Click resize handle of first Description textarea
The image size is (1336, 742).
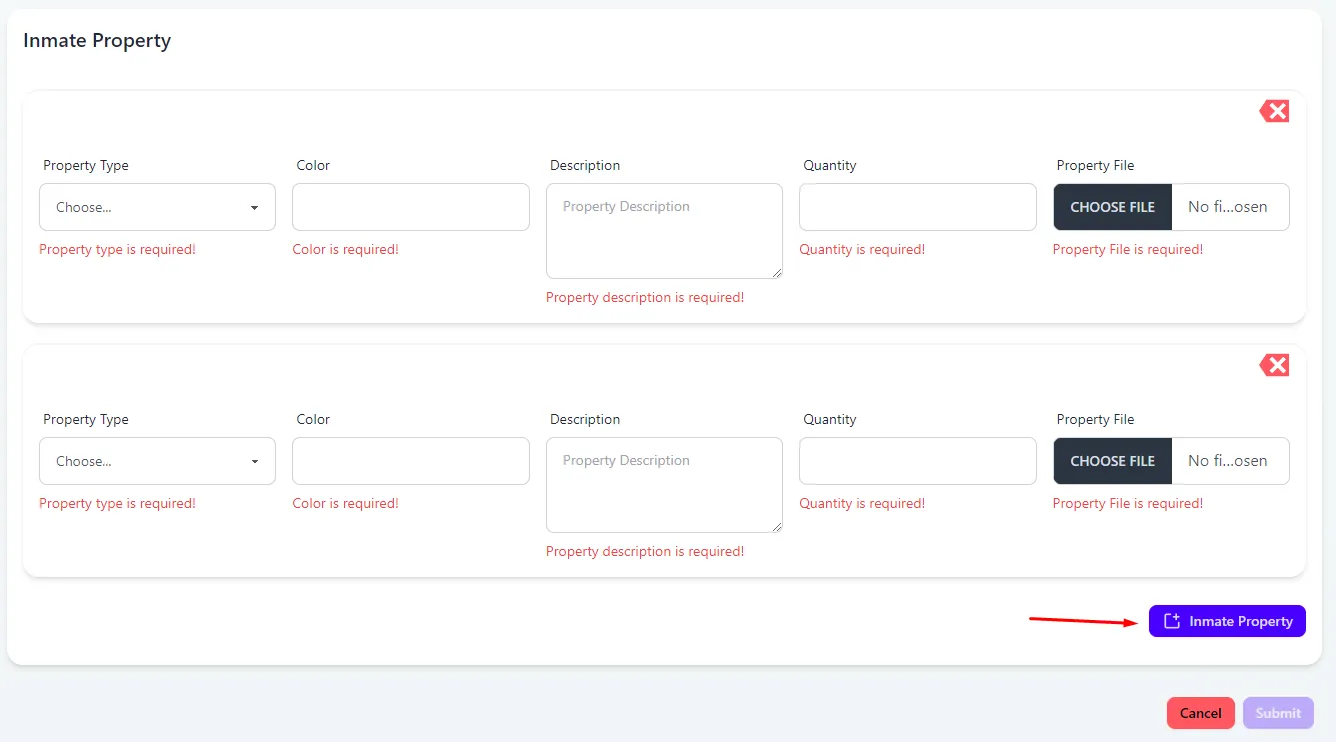(x=776, y=272)
